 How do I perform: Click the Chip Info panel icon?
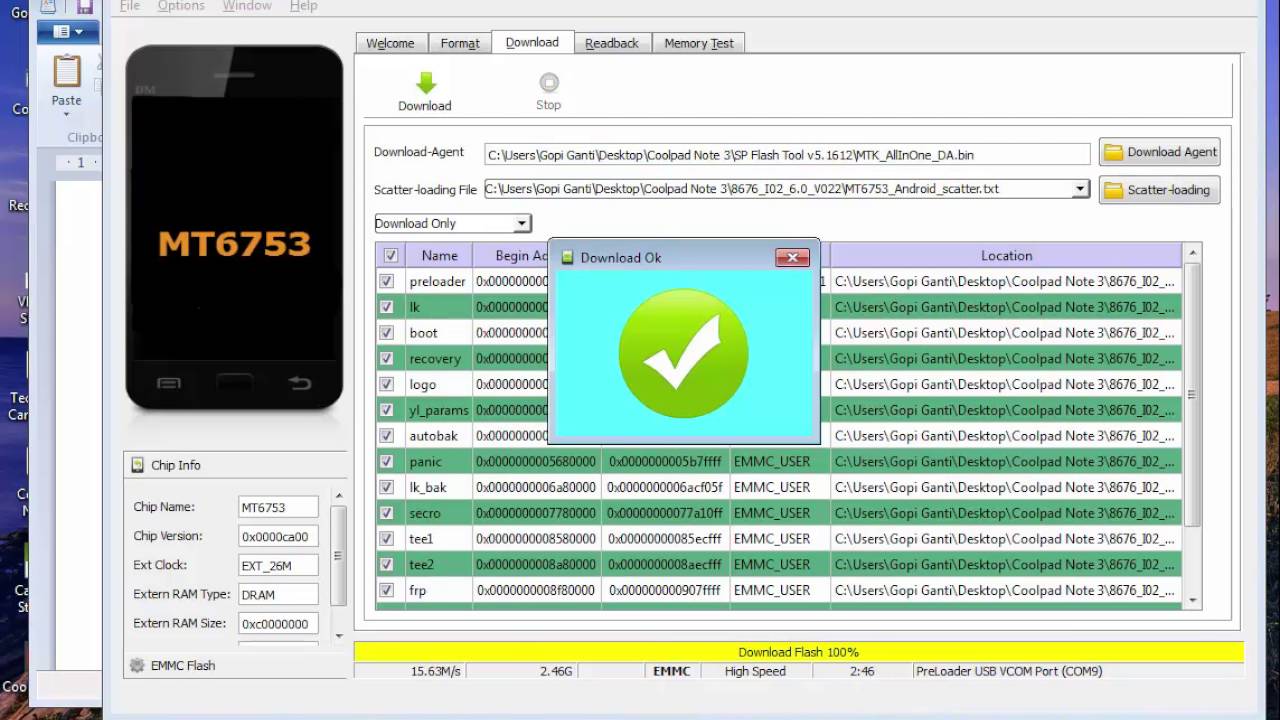[138, 465]
